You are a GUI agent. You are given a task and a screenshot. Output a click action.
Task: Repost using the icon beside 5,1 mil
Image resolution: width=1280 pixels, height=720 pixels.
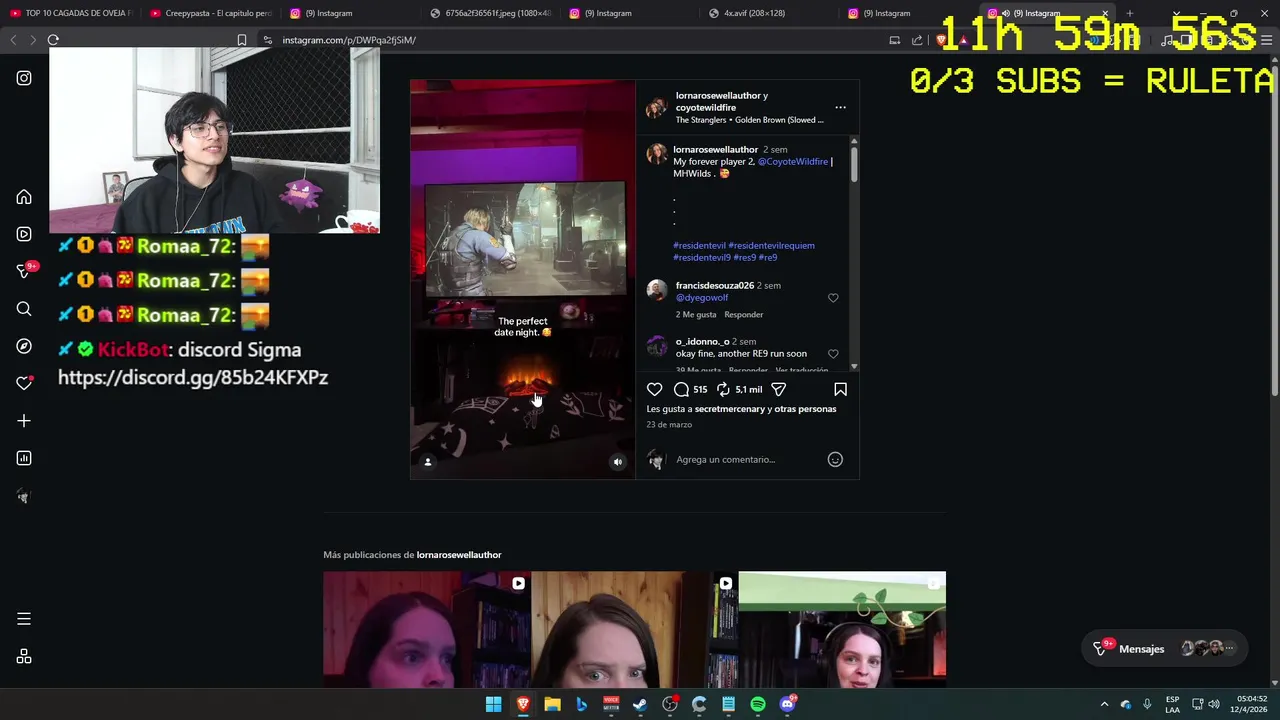(x=723, y=389)
